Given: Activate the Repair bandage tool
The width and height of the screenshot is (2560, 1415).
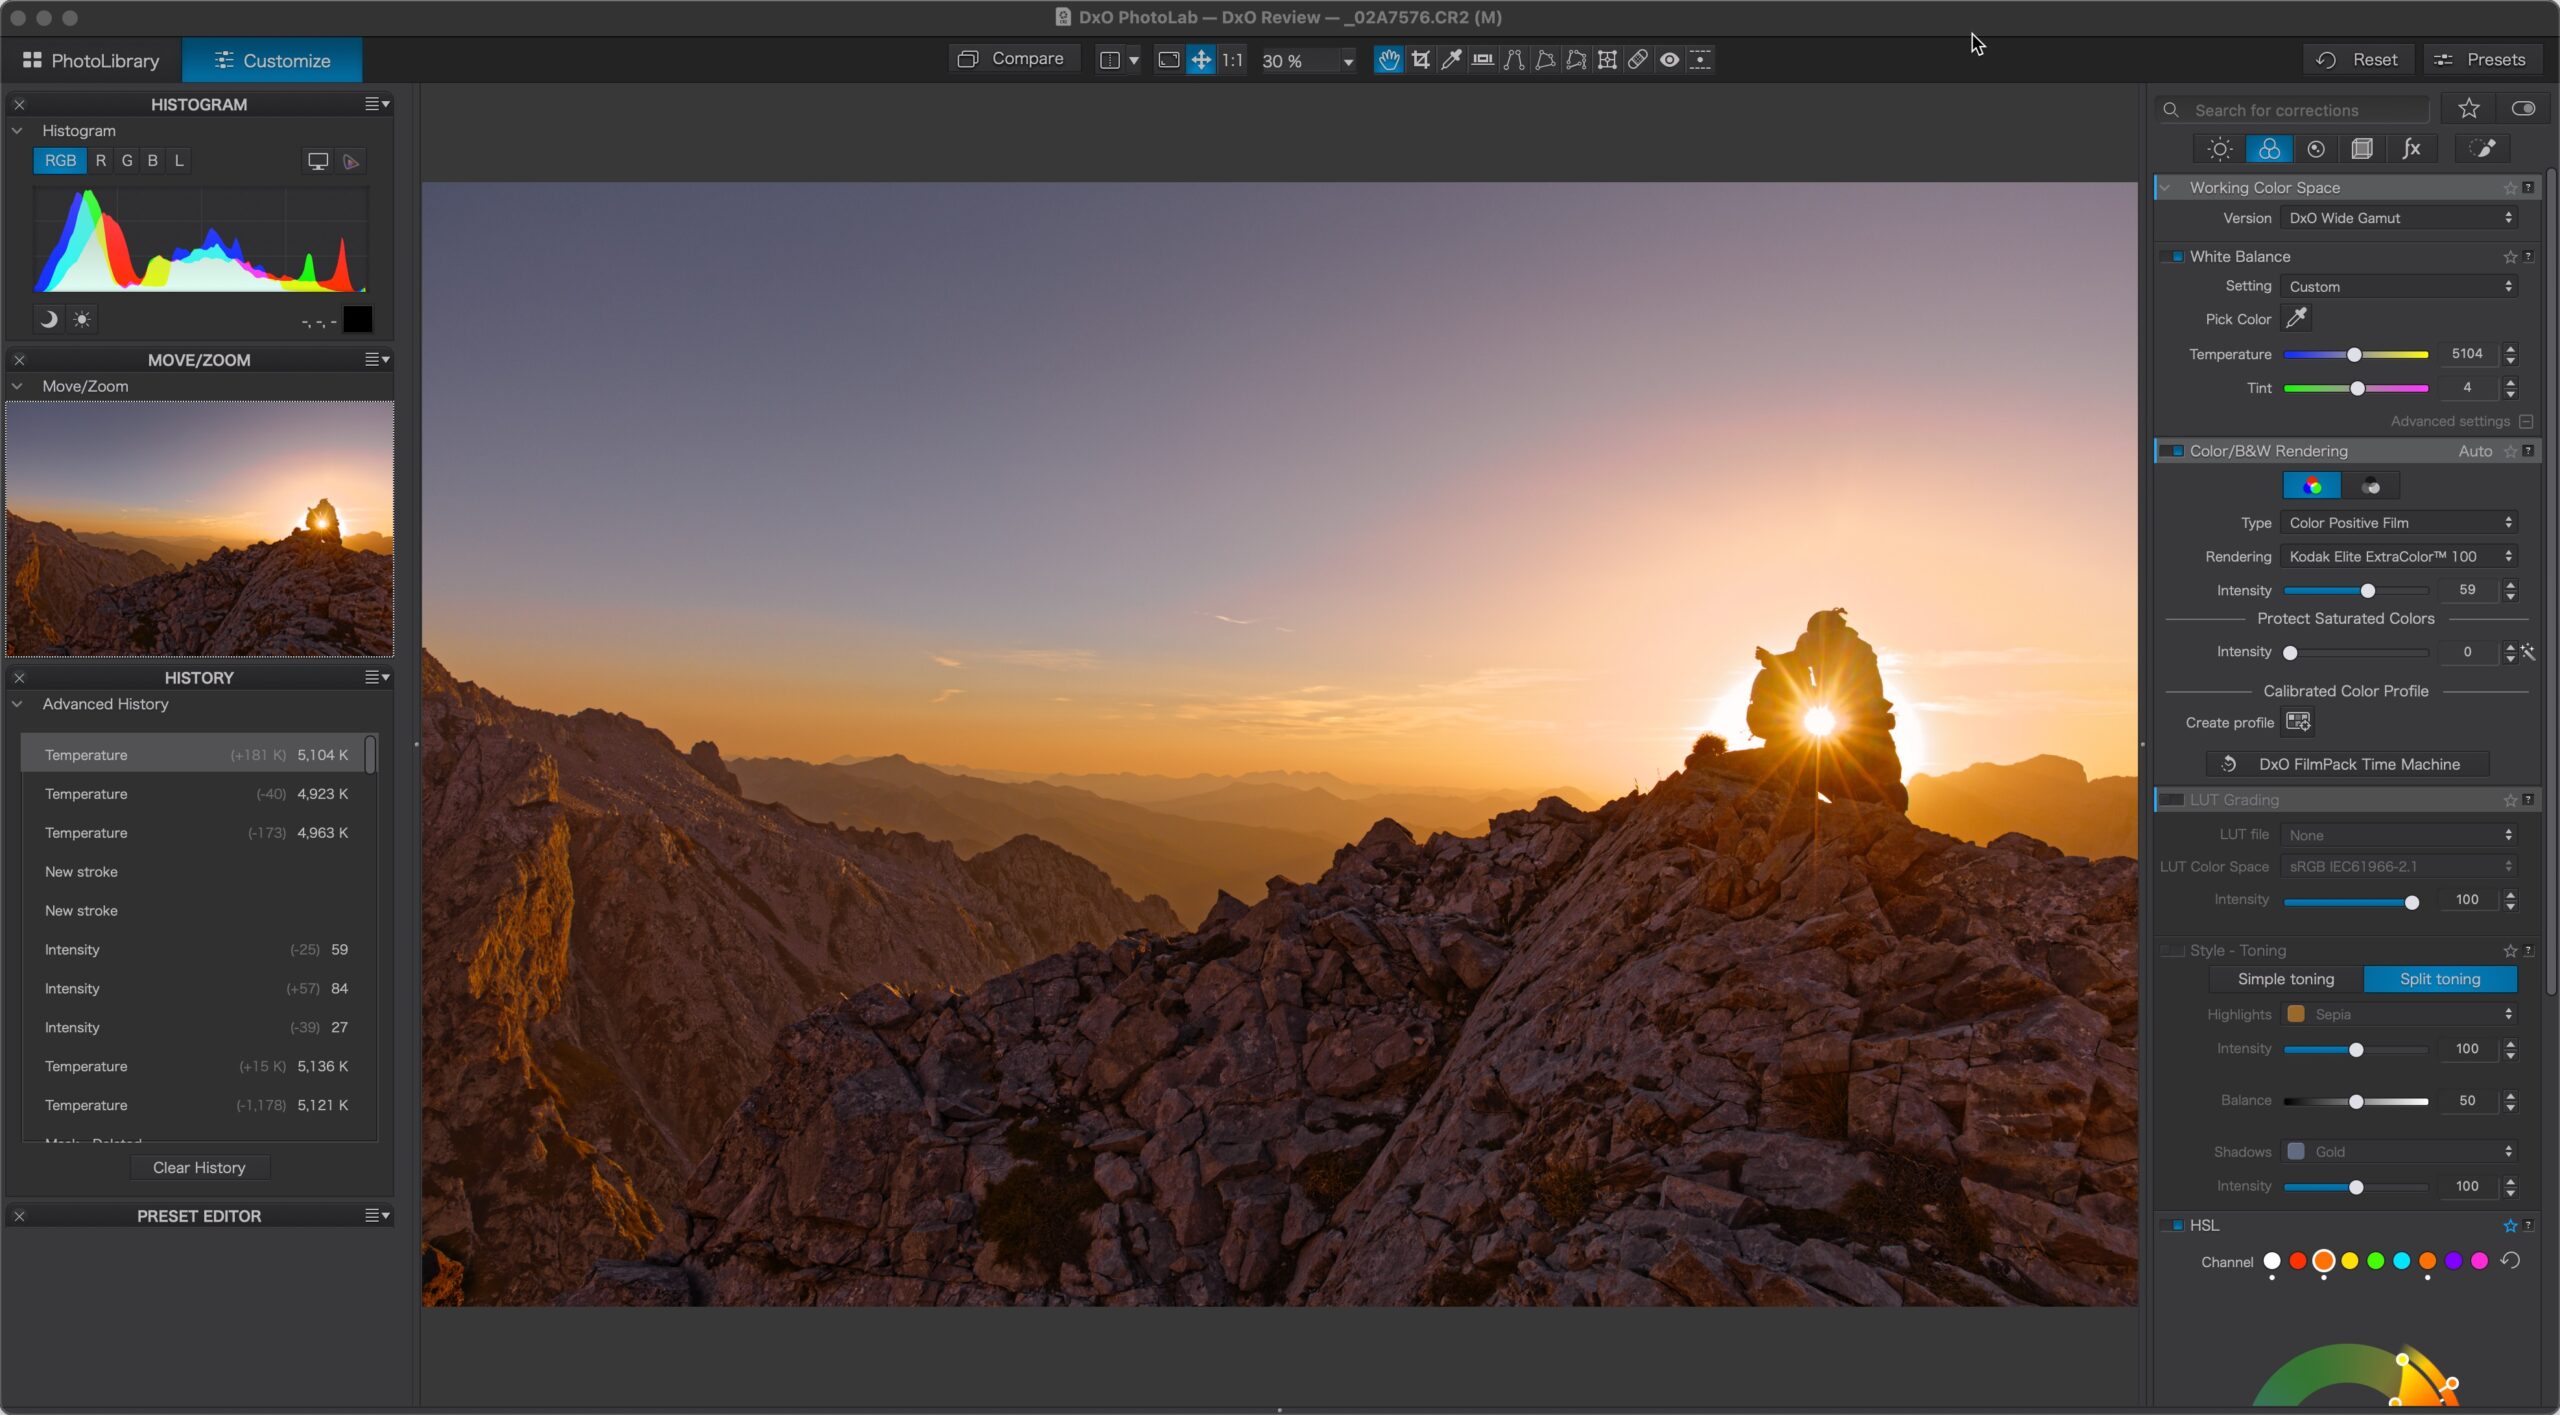Looking at the screenshot, I should pyautogui.click(x=1637, y=60).
